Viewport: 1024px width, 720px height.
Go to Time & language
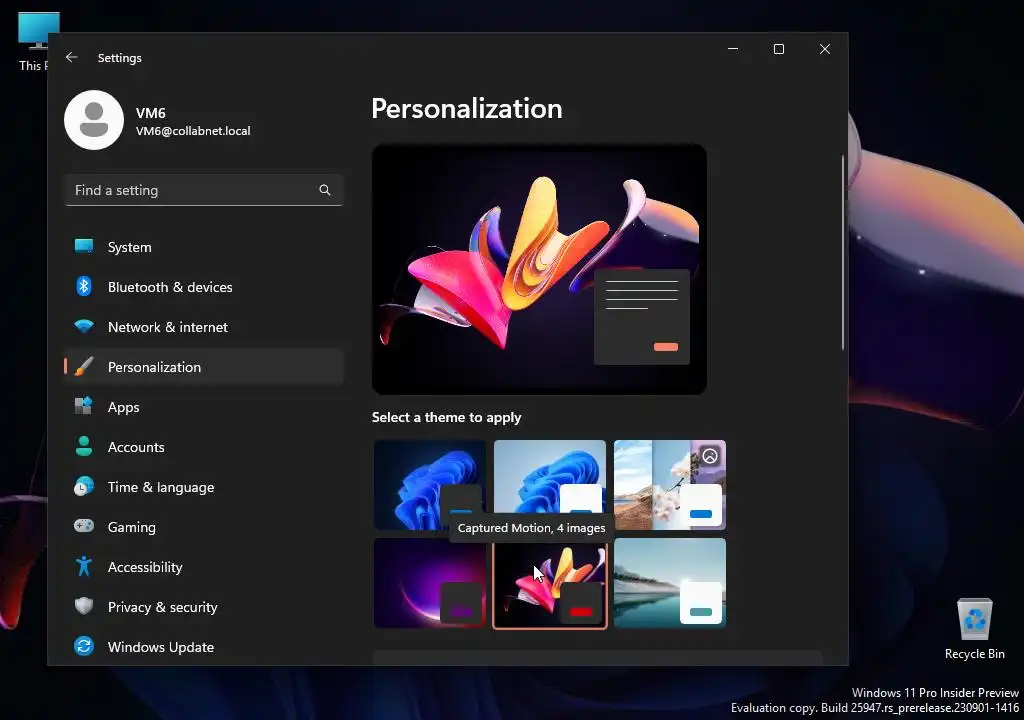coord(204,487)
